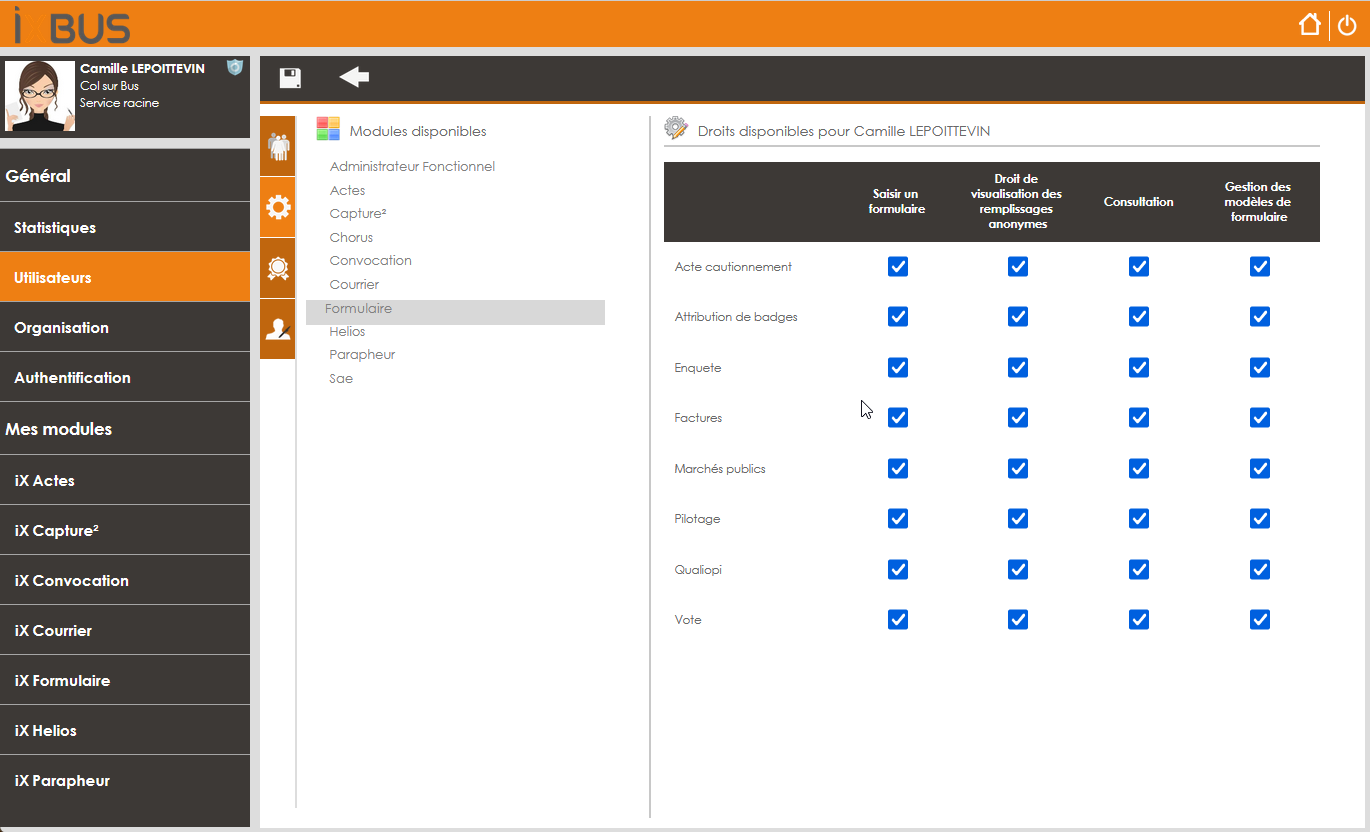Select Administrateur Fonctionnel module

412,167
